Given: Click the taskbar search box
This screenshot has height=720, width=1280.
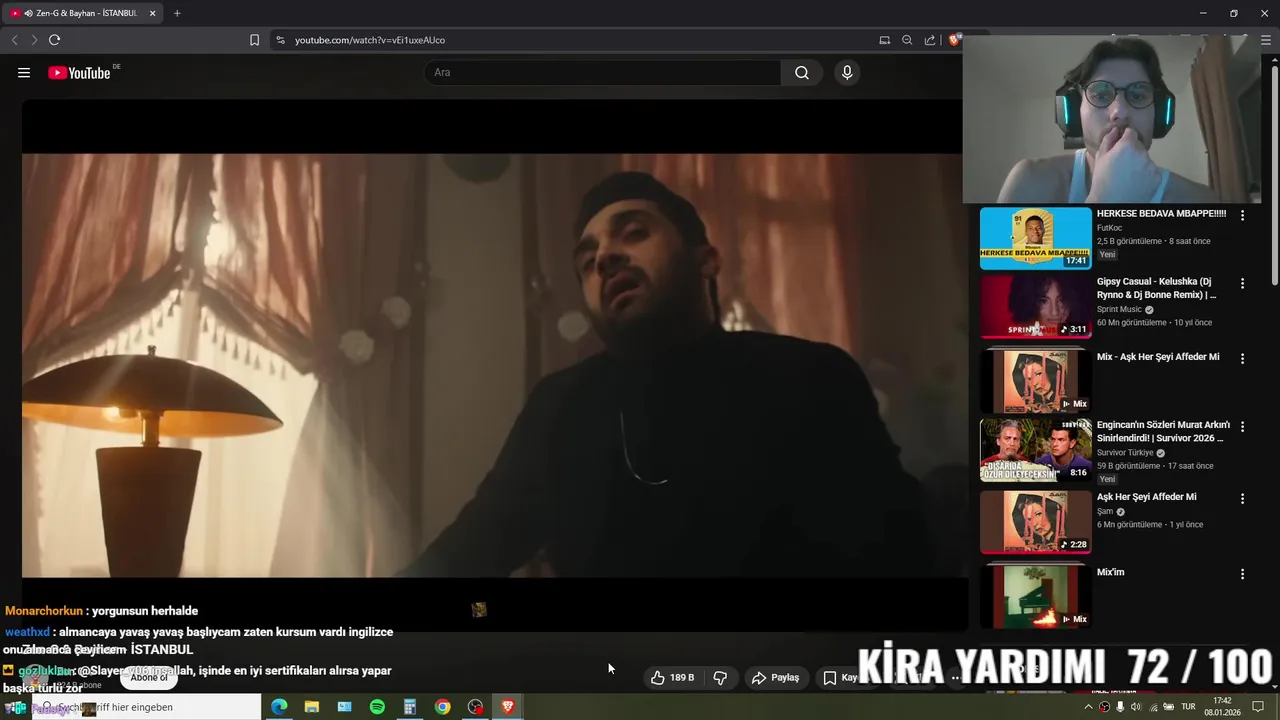Looking at the screenshot, I should [x=146, y=707].
